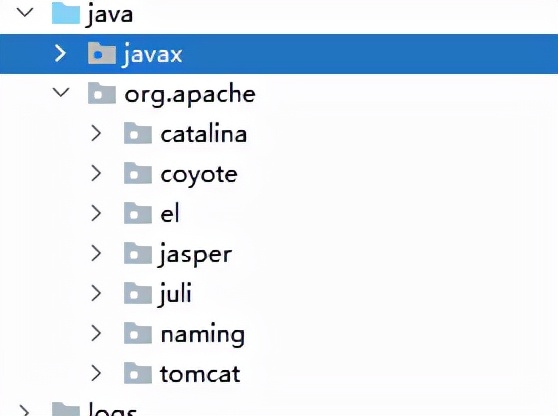Expand the juli package chevron
The image size is (558, 416).
[96, 293]
